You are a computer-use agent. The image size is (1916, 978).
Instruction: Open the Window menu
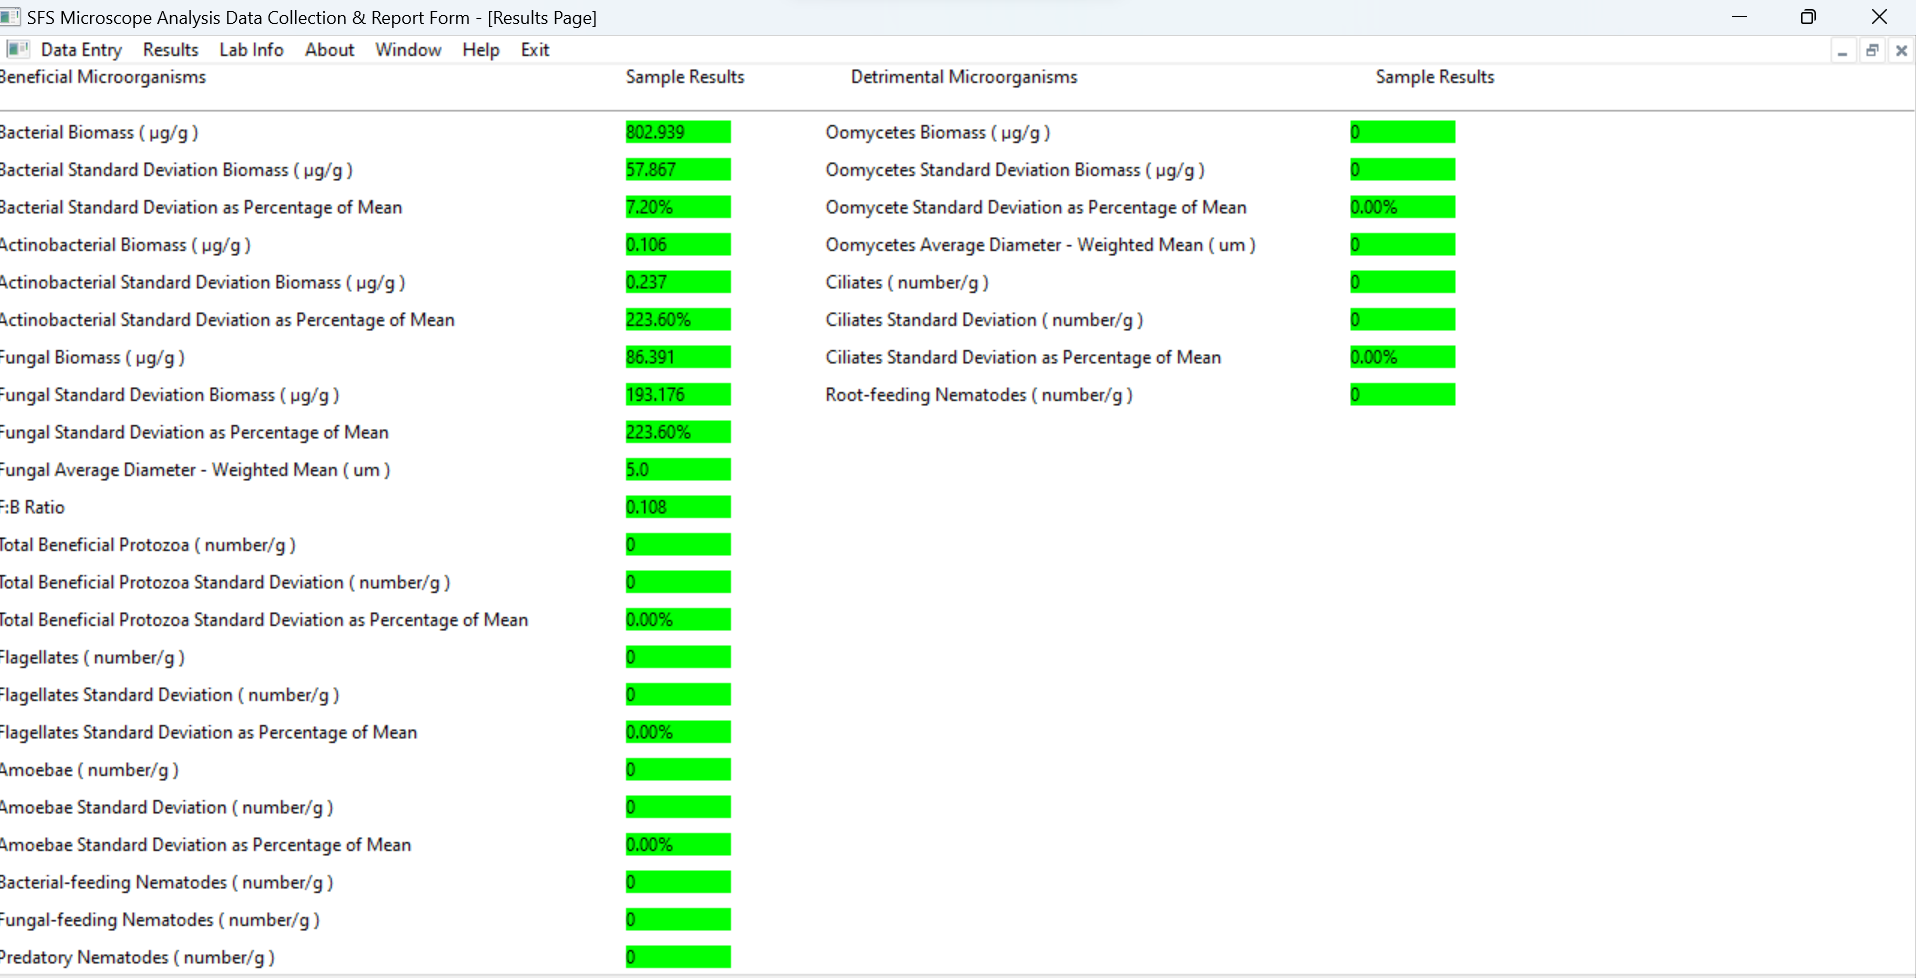[408, 50]
